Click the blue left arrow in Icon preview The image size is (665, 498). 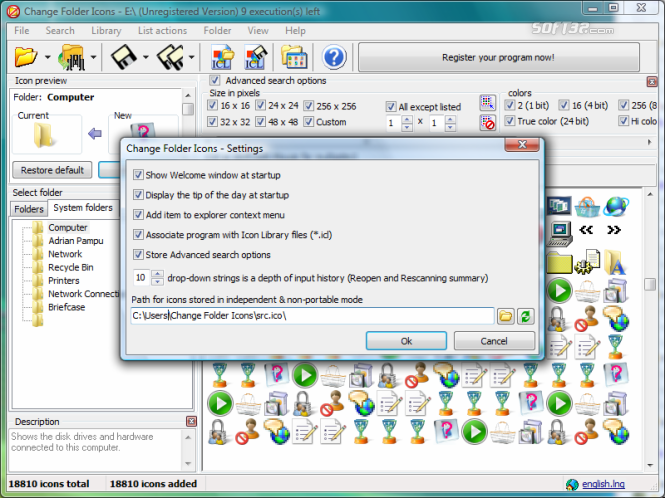(x=95, y=134)
